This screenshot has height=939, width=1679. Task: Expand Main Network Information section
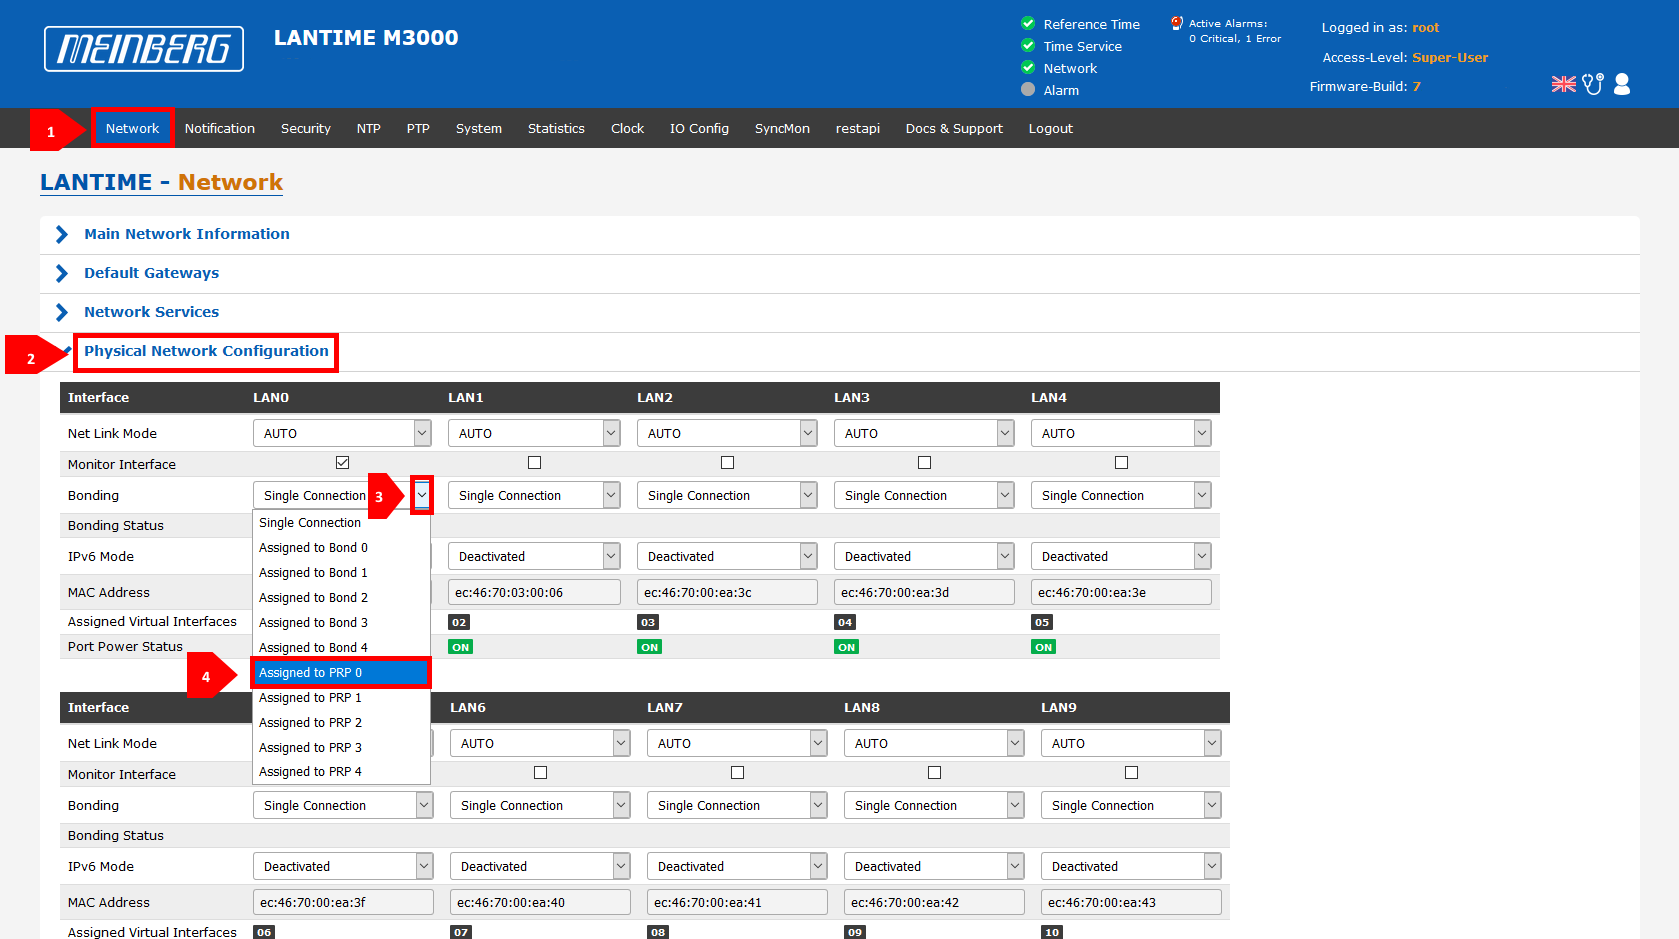186,234
